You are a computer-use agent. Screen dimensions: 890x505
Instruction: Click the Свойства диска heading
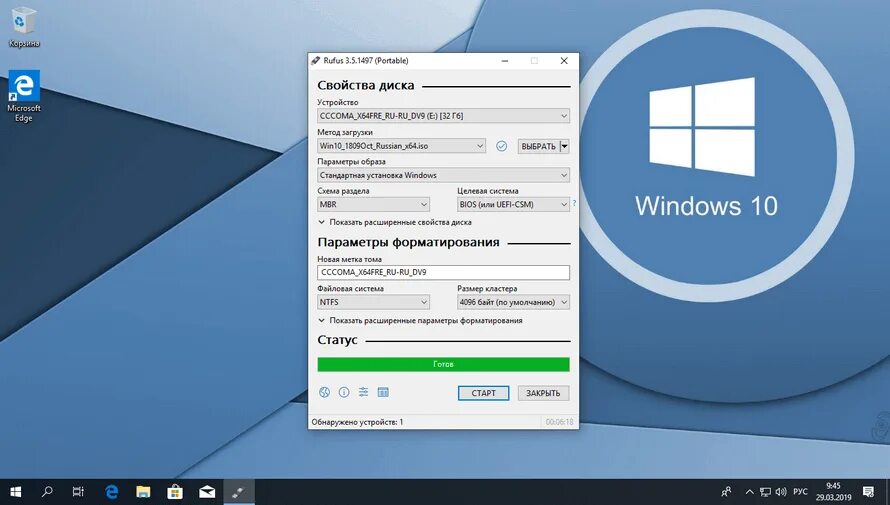pos(366,86)
